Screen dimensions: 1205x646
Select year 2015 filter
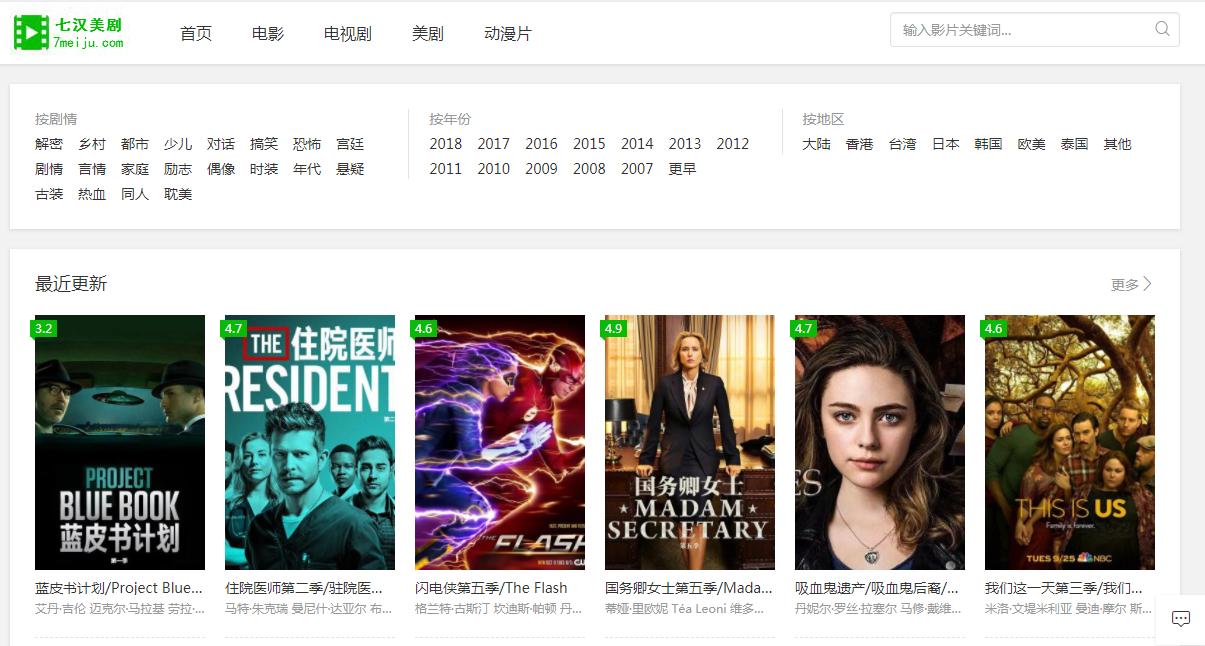pyautogui.click(x=589, y=144)
